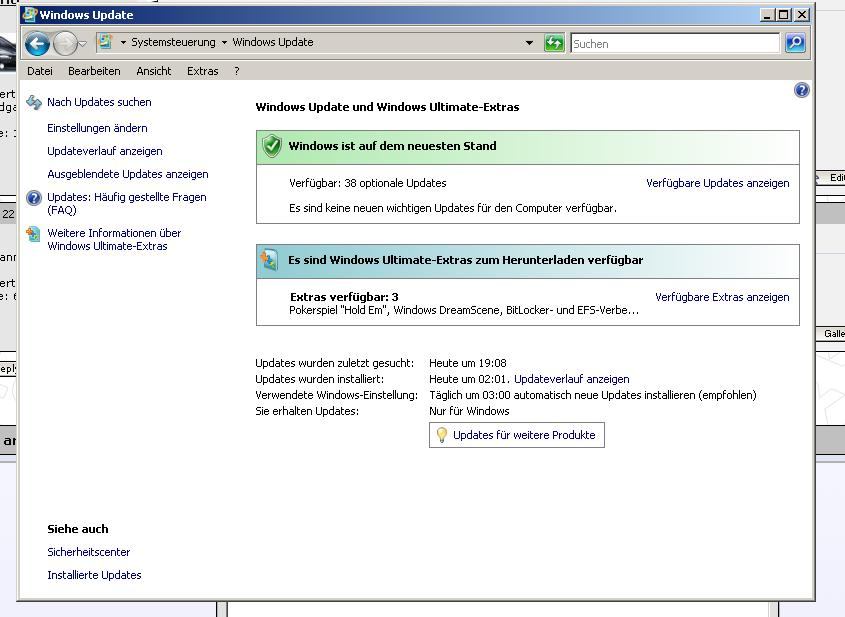Image resolution: width=845 pixels, height=617 pixels.
Task: Click the greyed Forward arrow button
Action: point(65,43)
